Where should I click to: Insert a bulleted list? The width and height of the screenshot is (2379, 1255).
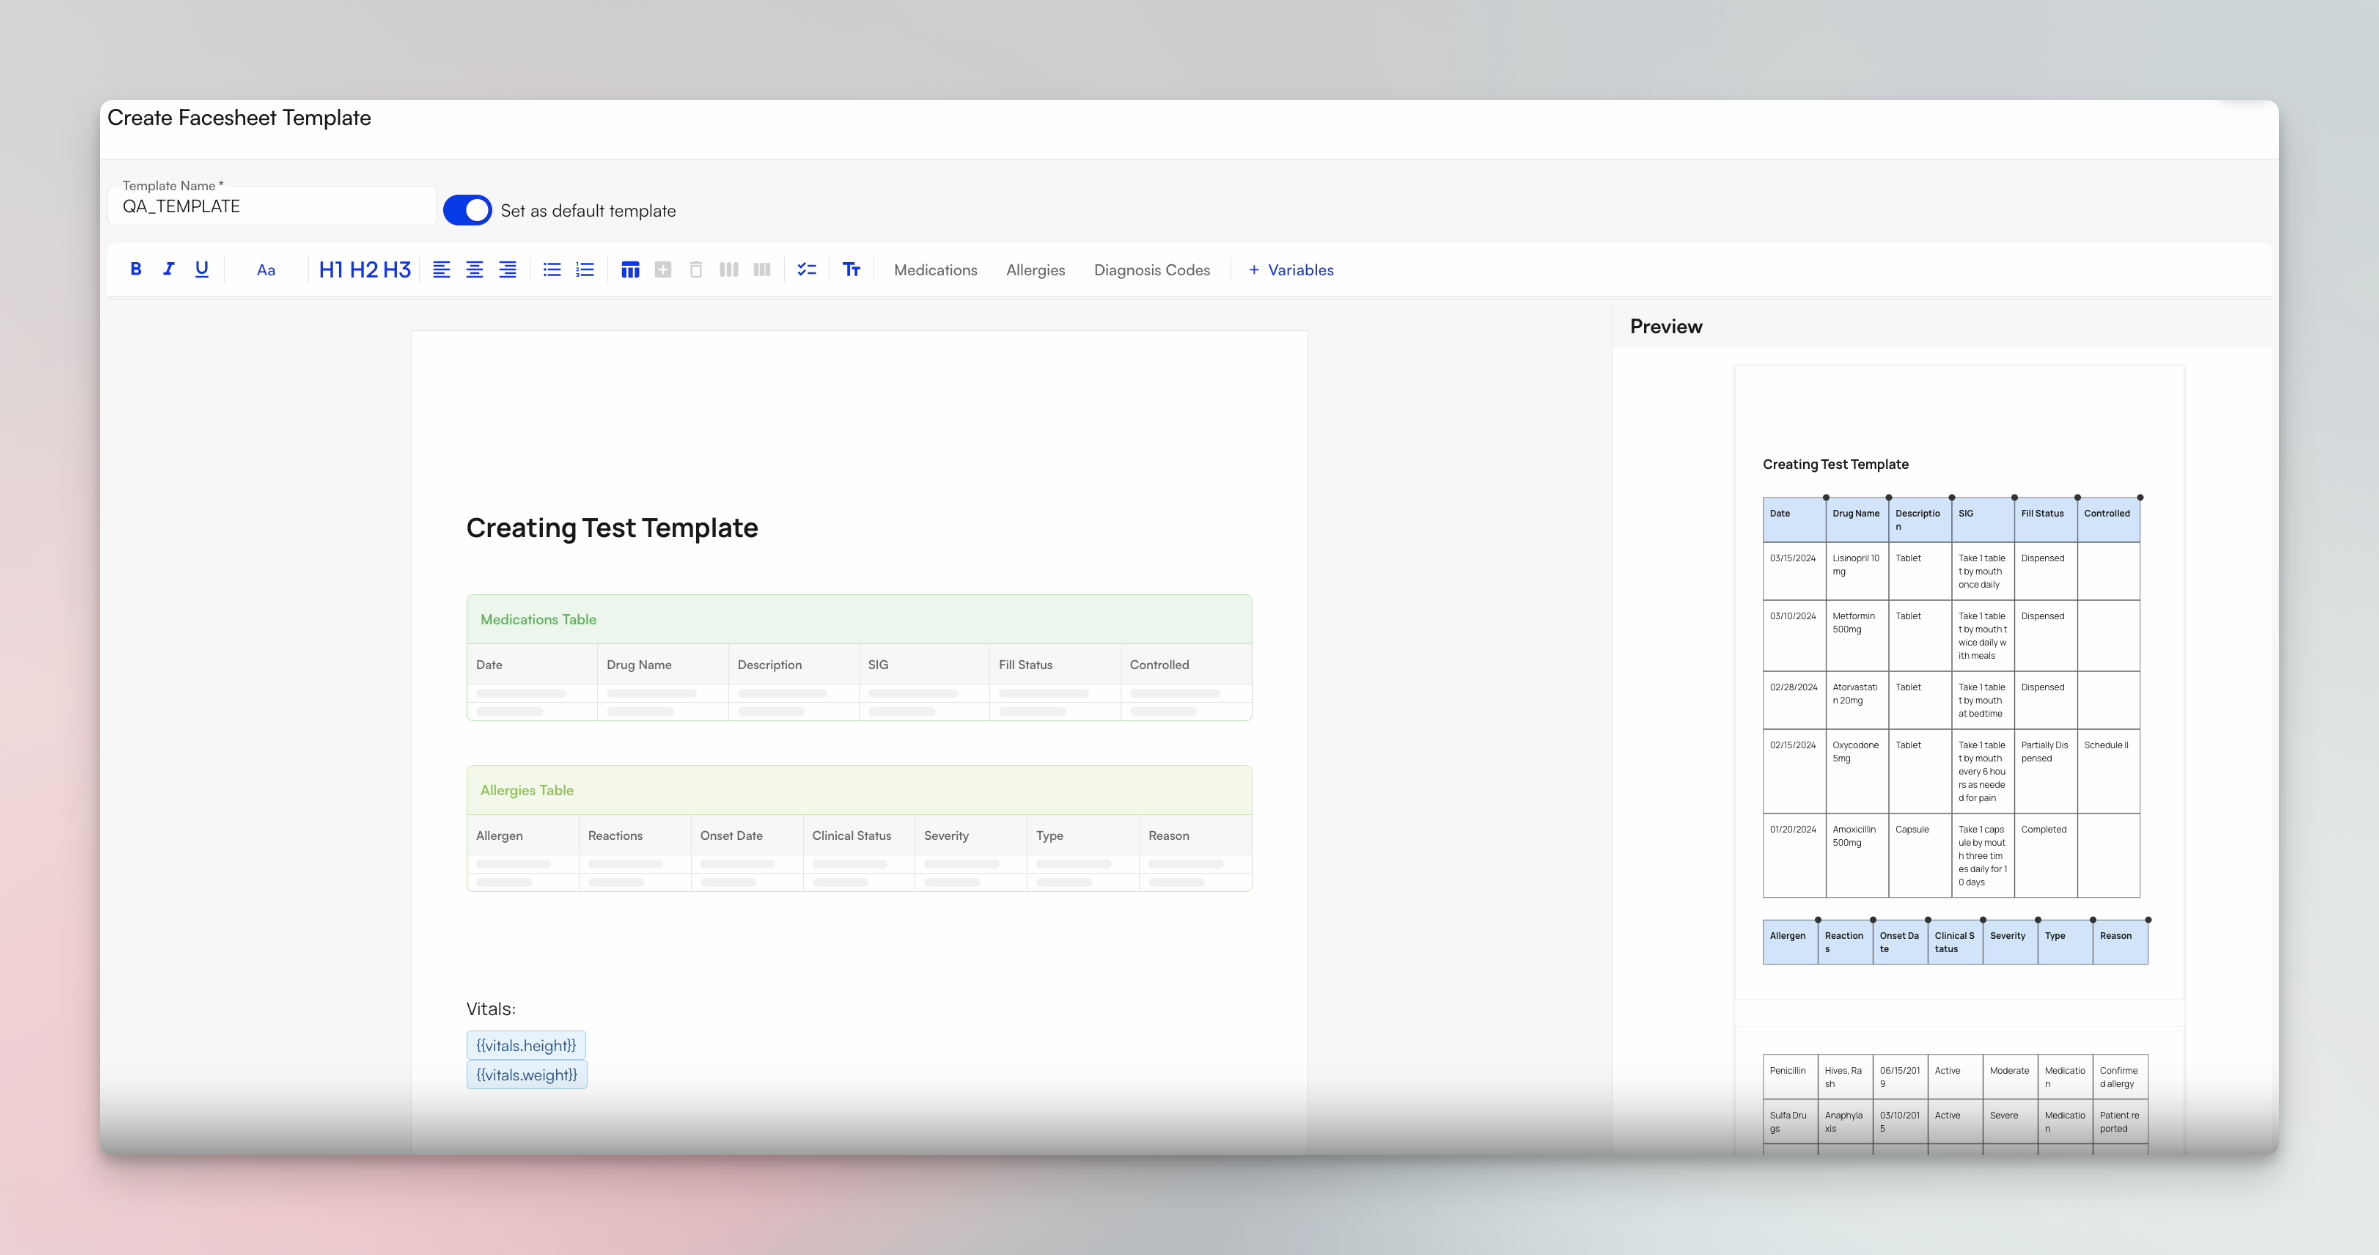(552, 270)
